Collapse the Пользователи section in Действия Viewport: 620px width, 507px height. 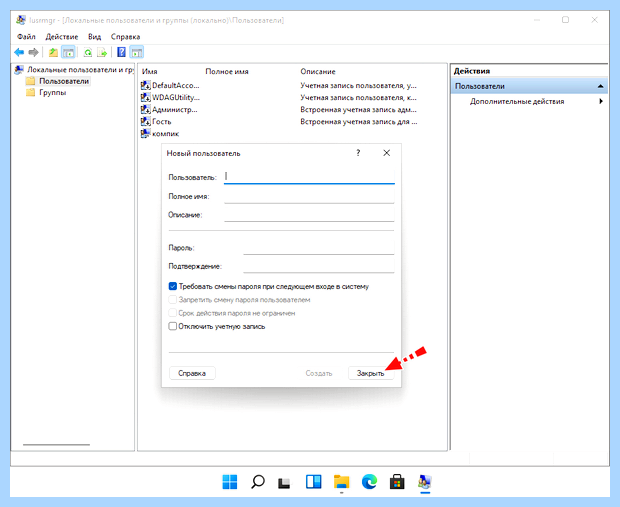click(600, 86)
